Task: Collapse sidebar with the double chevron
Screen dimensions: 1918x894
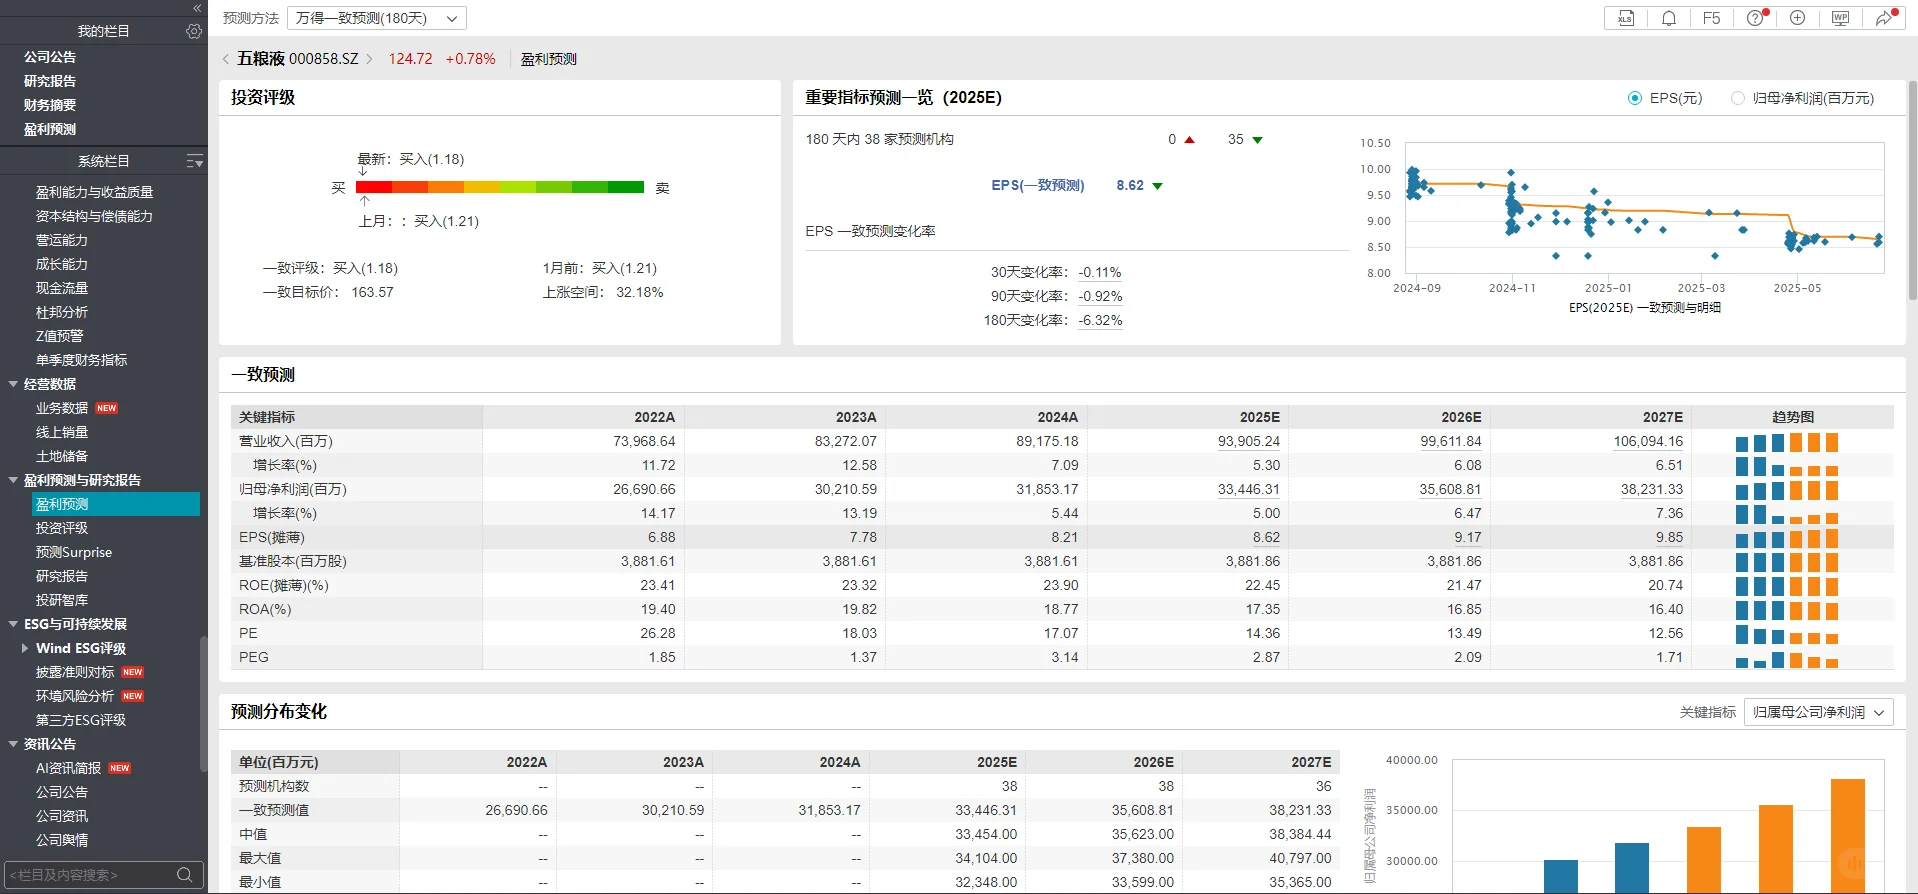Action: (197, 7)
